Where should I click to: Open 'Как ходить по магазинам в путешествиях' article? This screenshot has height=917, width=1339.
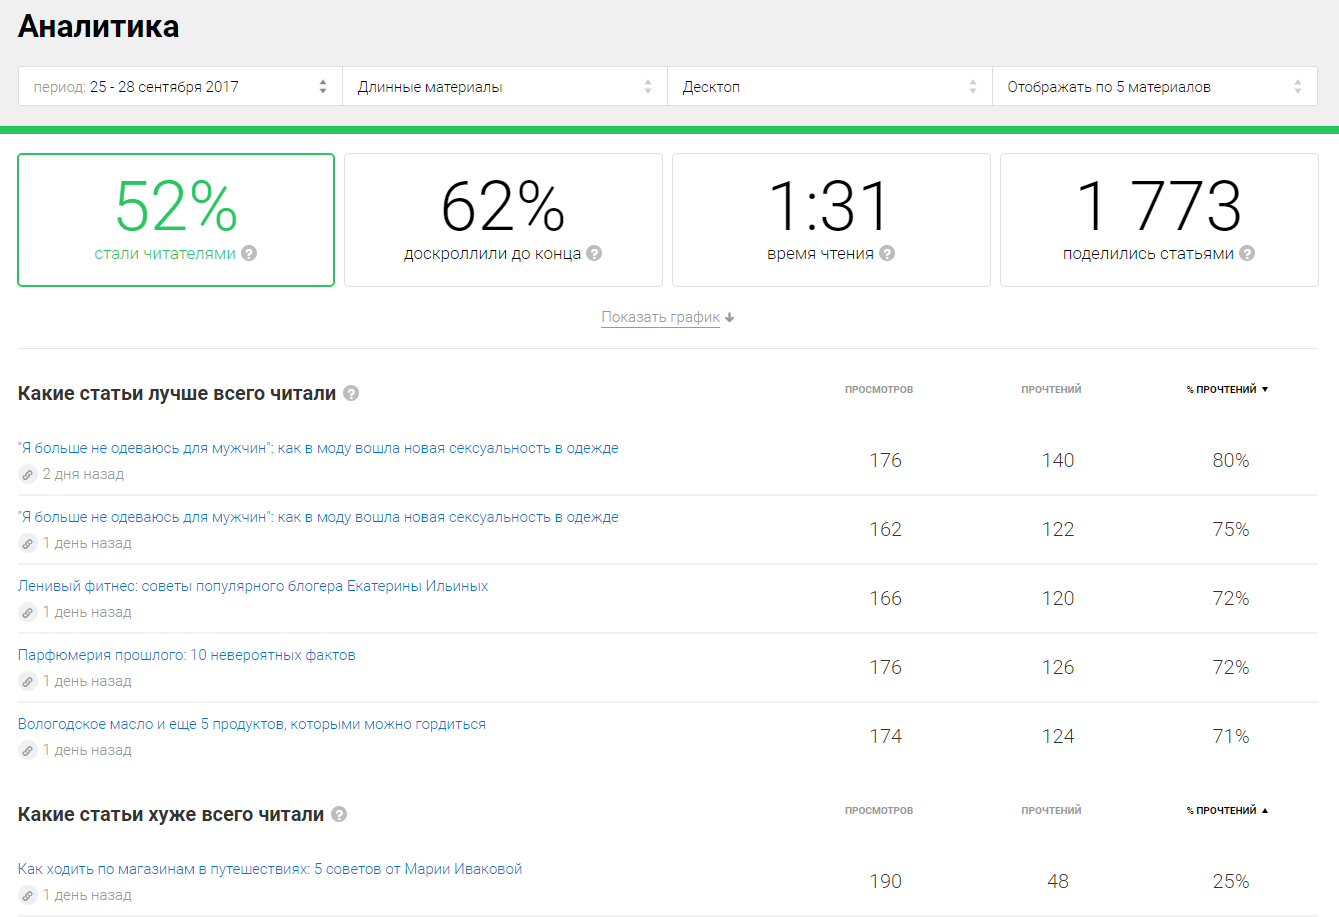tap(270, 869)
